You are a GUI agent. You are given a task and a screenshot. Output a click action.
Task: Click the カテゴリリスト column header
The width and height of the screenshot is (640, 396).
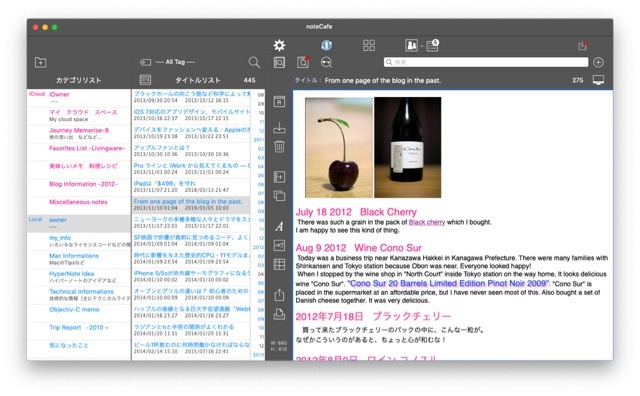pyautogui.click(x=78, y=80)
